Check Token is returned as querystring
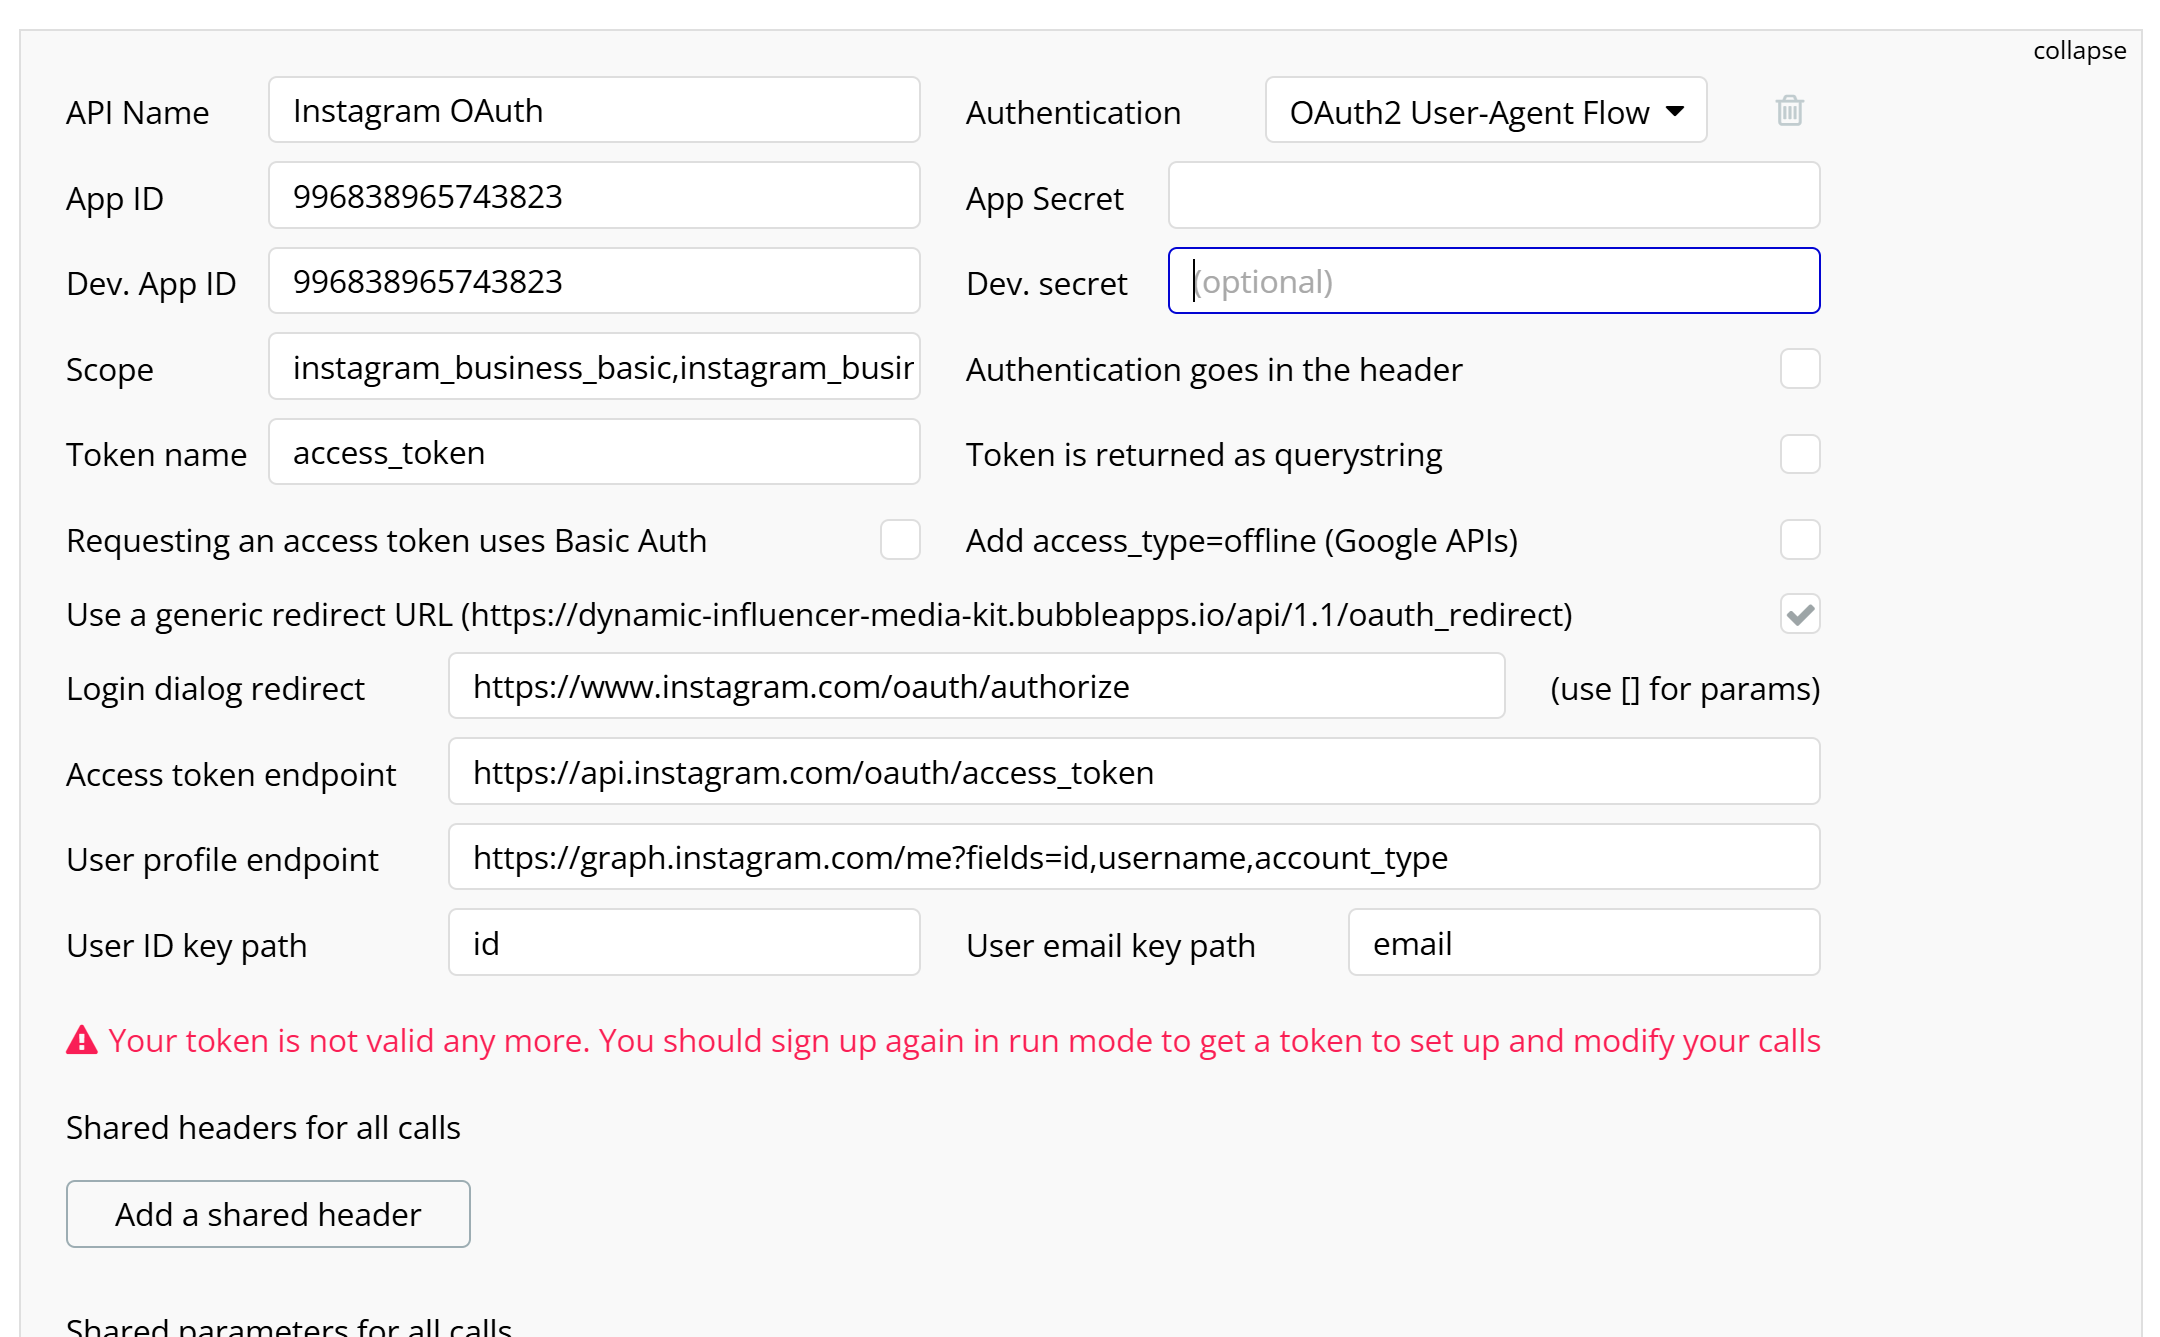Viewport: 2160px width, 1337px height. tap(1800, 454)
